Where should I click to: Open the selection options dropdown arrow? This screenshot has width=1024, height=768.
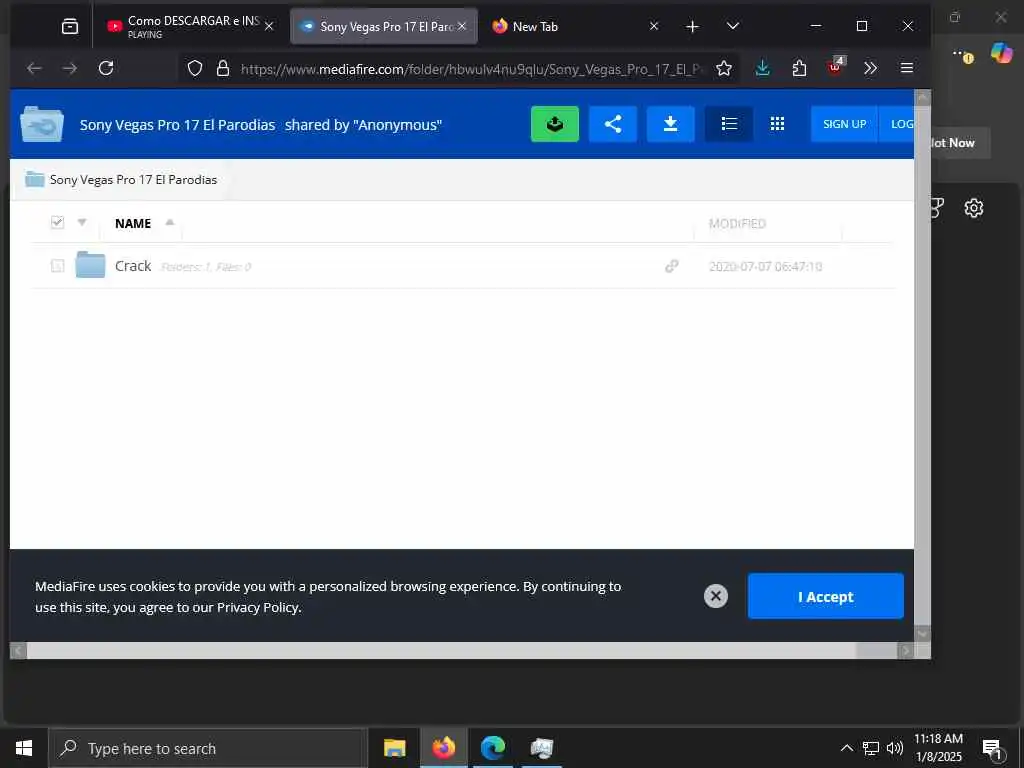coord(82,223)
